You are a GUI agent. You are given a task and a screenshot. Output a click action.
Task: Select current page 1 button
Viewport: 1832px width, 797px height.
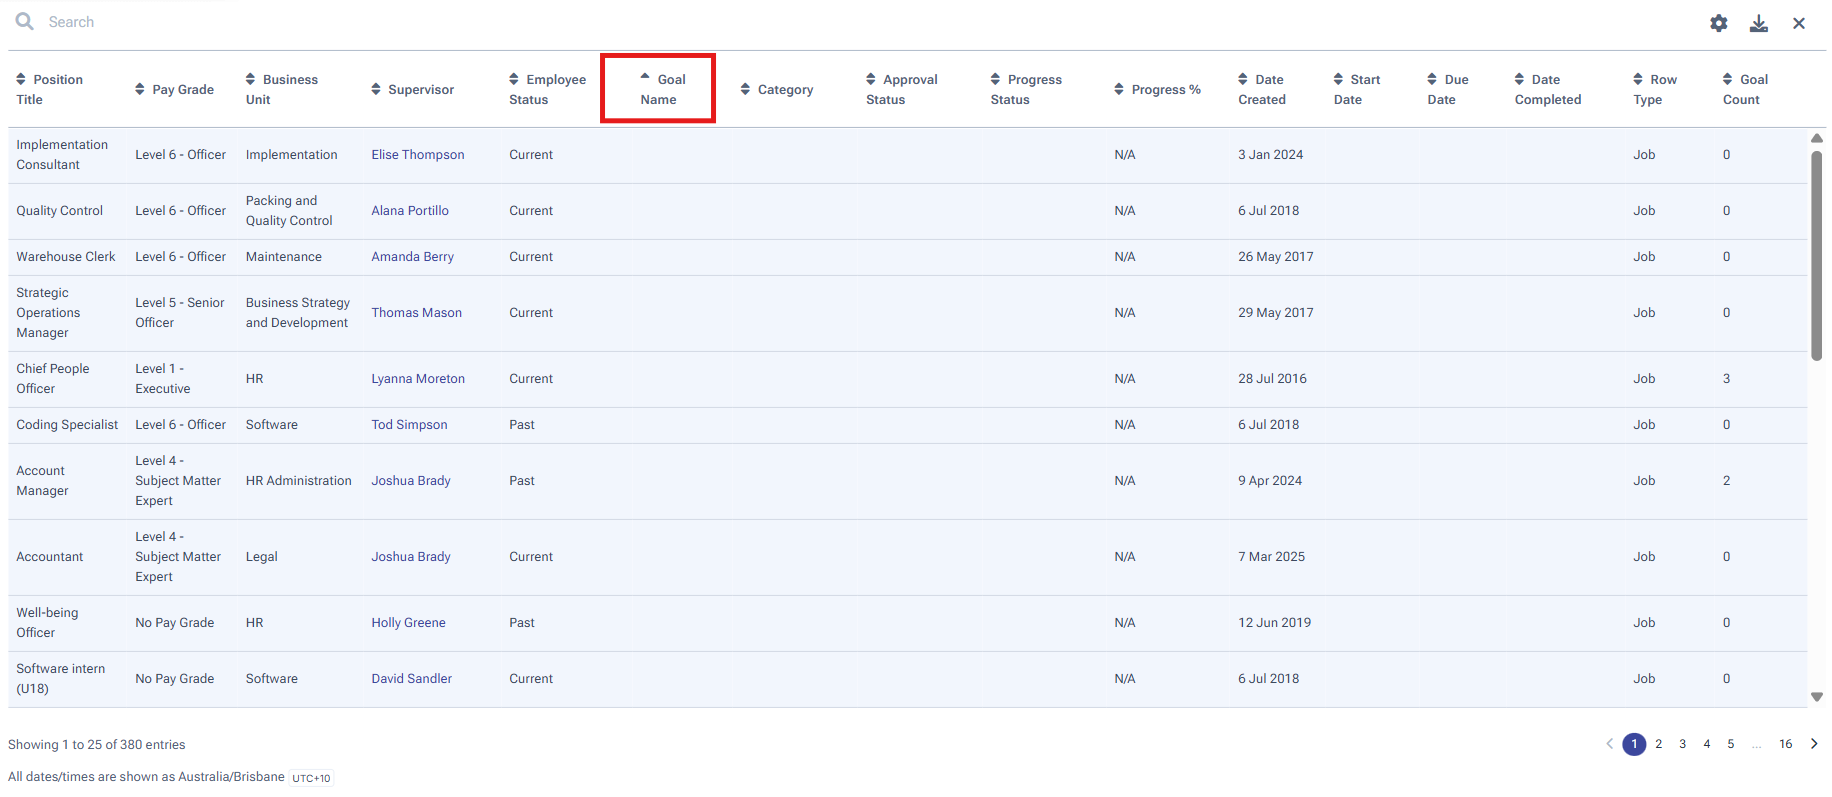pyautogui.click(x=1634, y=744)
